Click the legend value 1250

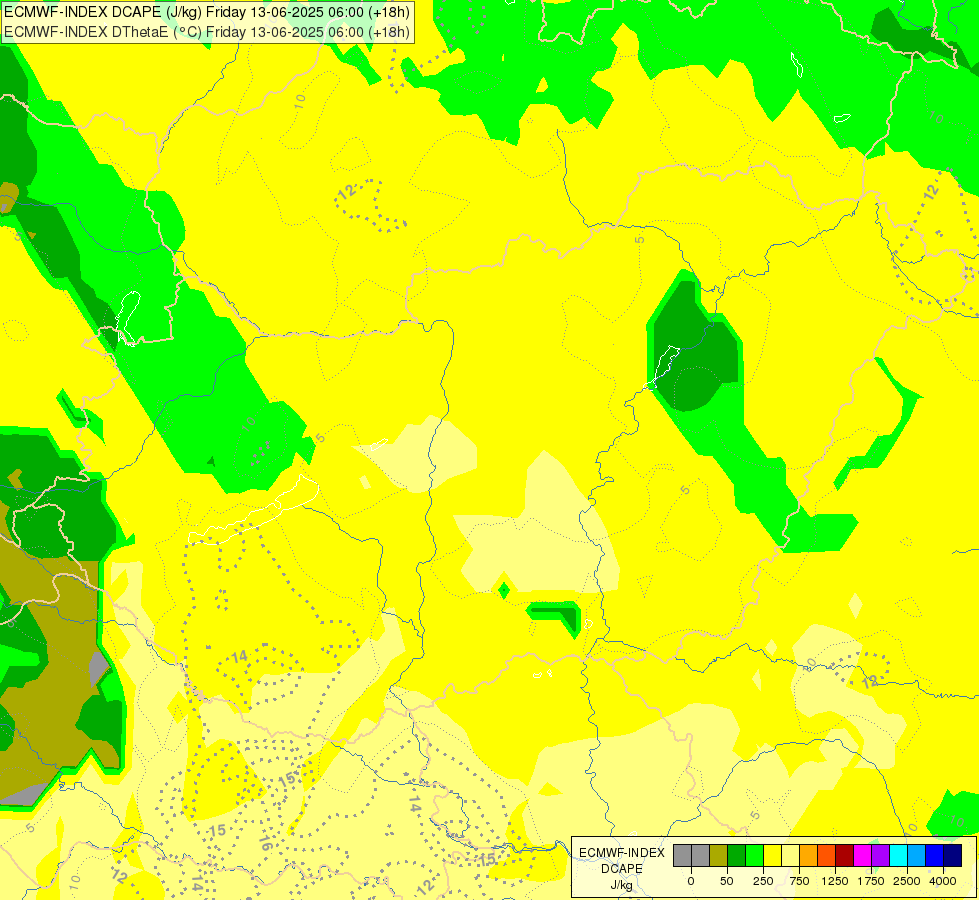[835, 881]
